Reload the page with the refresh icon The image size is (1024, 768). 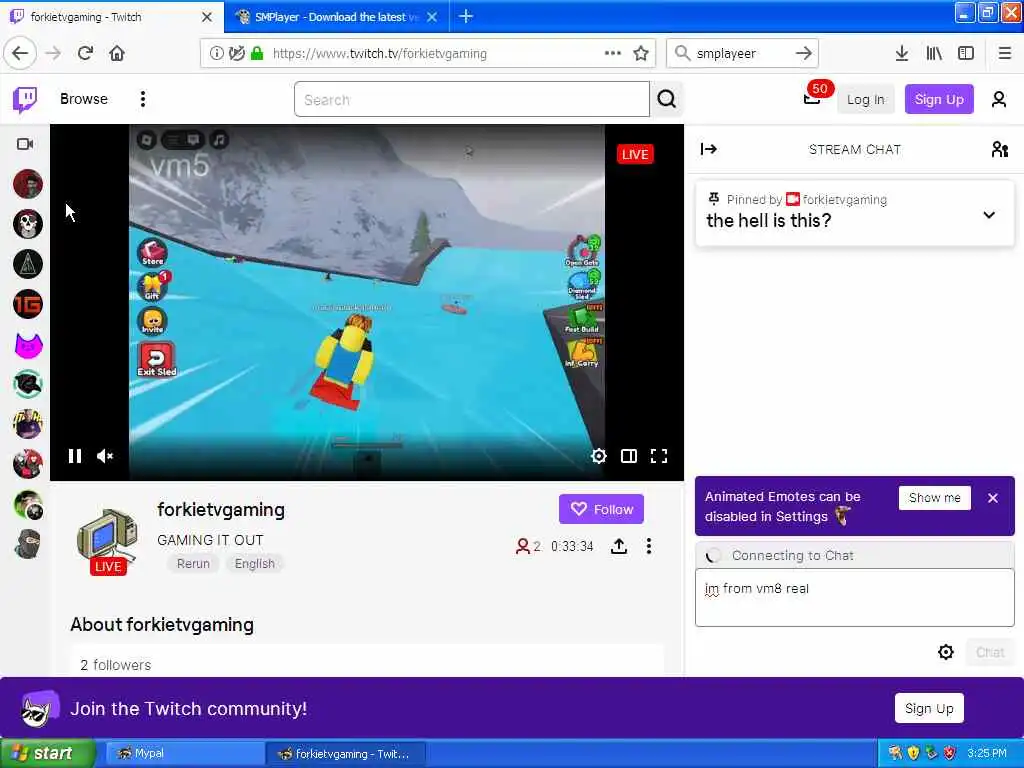click(x=85, y=53)
